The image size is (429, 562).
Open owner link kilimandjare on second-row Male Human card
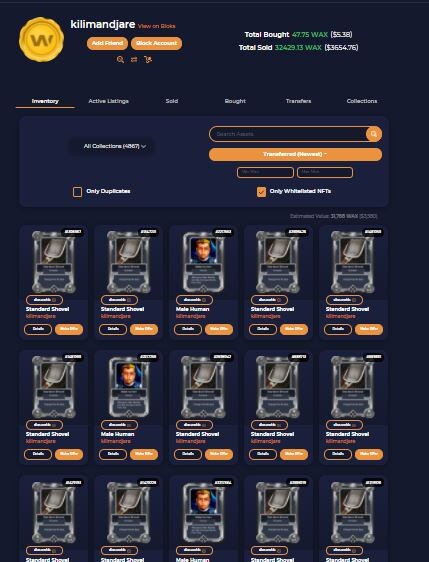click(x=116, y=441)
